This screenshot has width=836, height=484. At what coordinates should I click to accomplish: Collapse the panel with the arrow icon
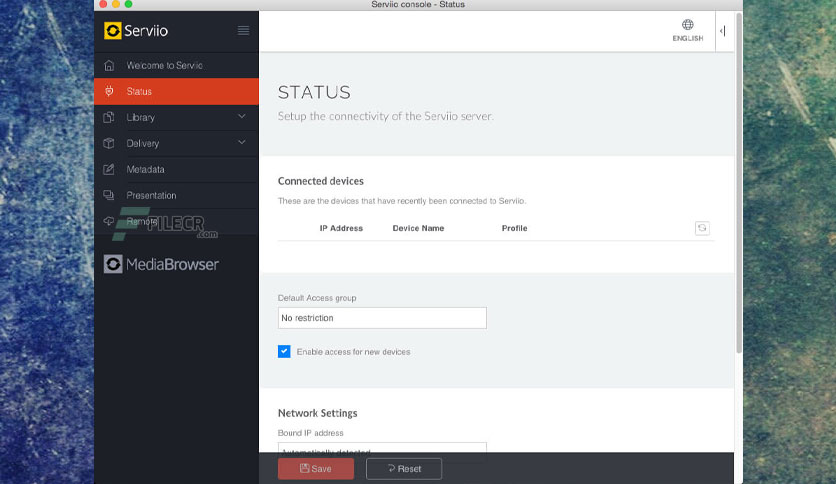tap(723, 31)
